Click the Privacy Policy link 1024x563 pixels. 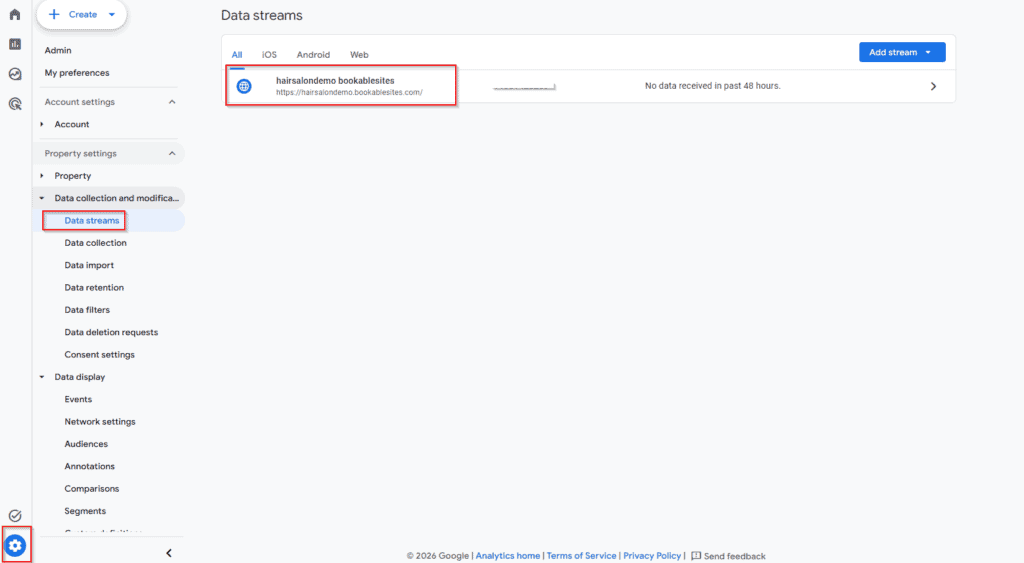pyautogui.click(x=652, y=556)
